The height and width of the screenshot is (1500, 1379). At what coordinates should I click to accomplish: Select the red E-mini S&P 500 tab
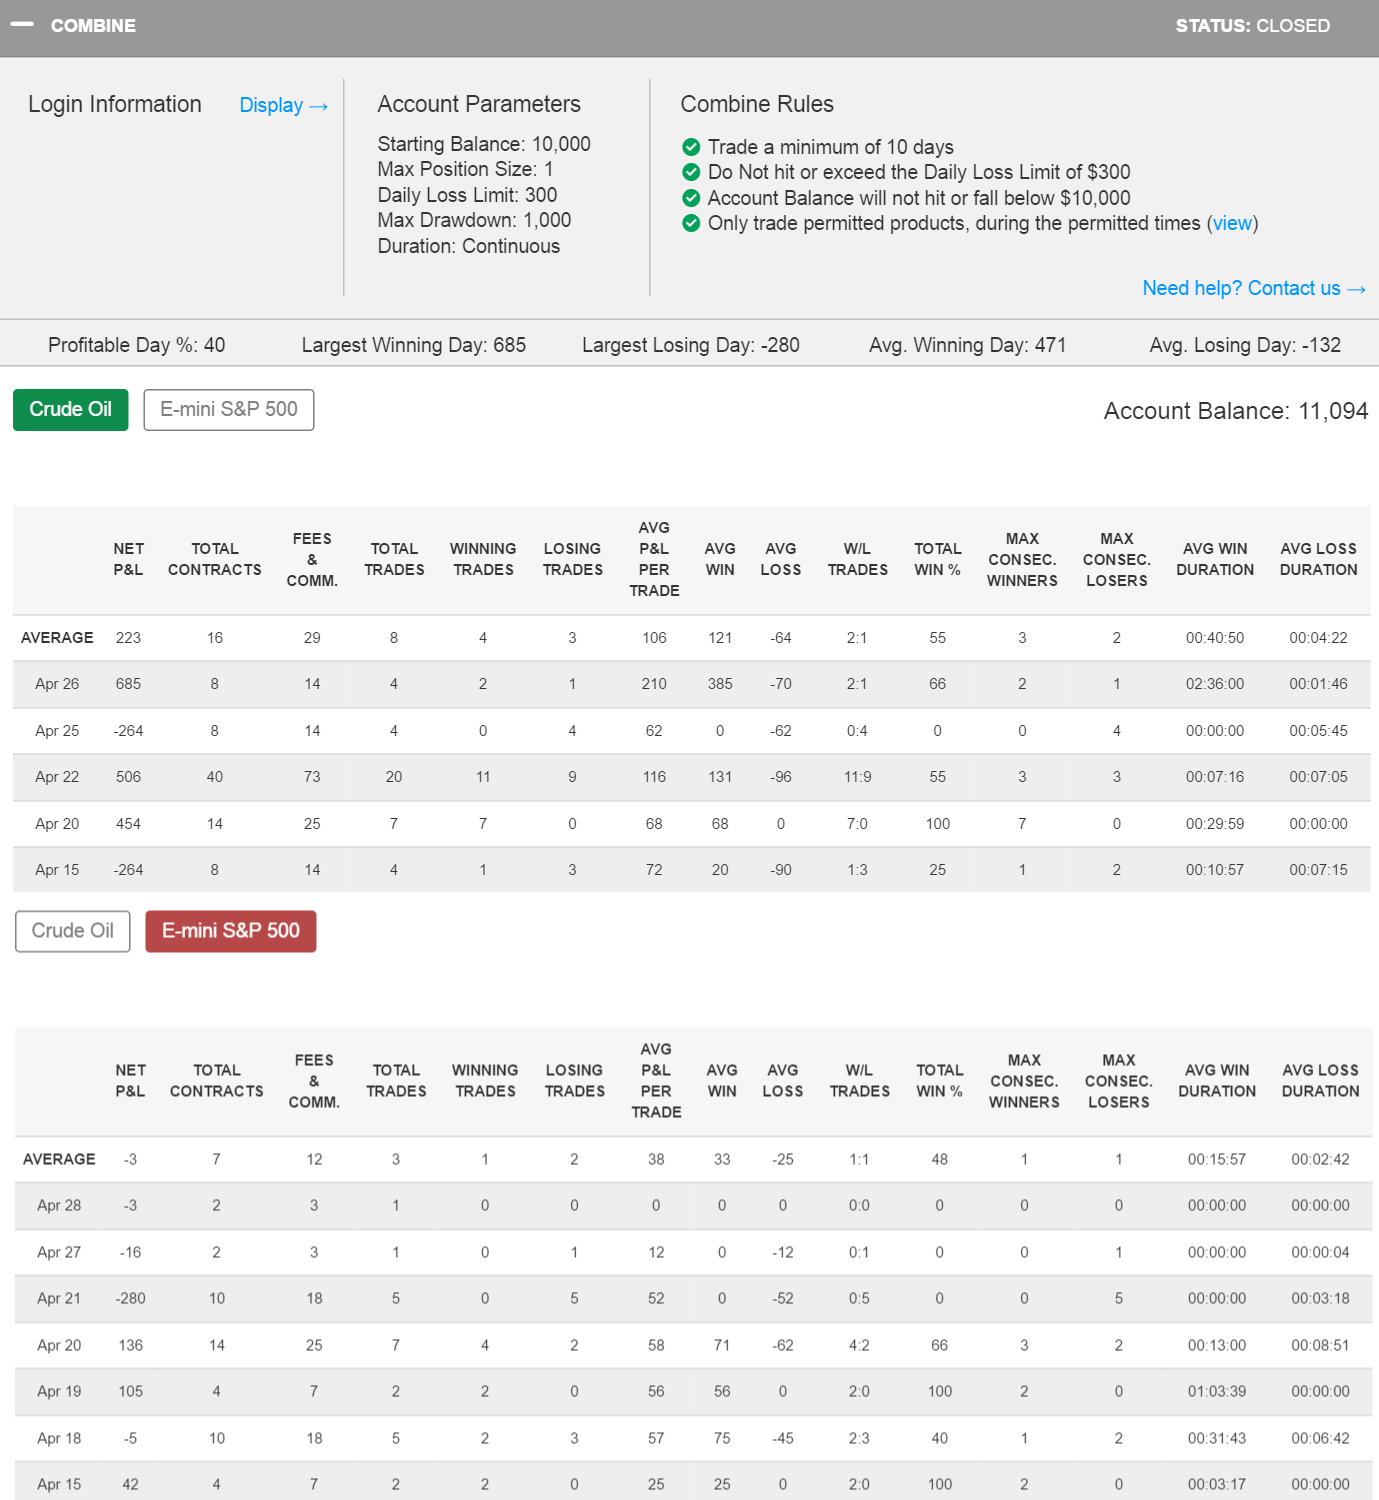[231, 931]
